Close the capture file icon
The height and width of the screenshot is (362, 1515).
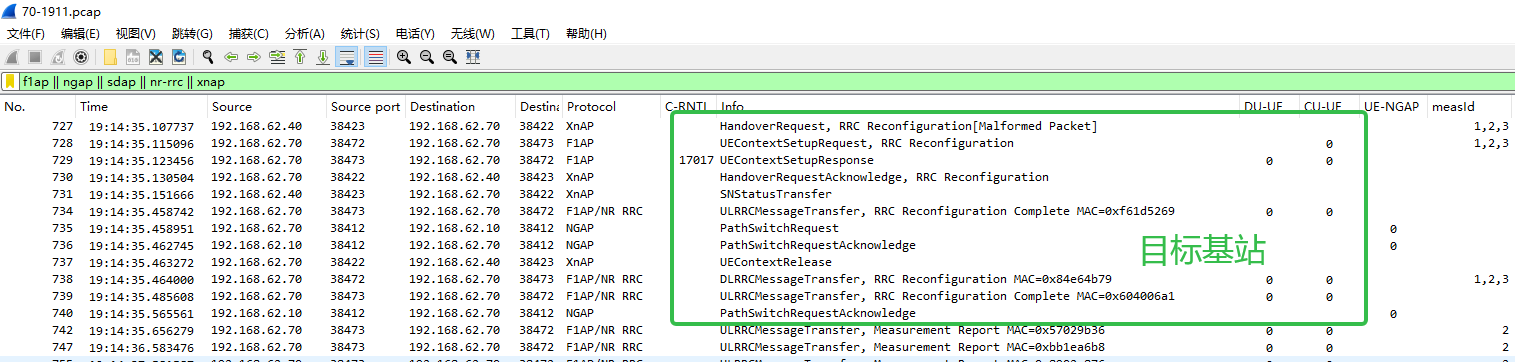pos(155,57)
